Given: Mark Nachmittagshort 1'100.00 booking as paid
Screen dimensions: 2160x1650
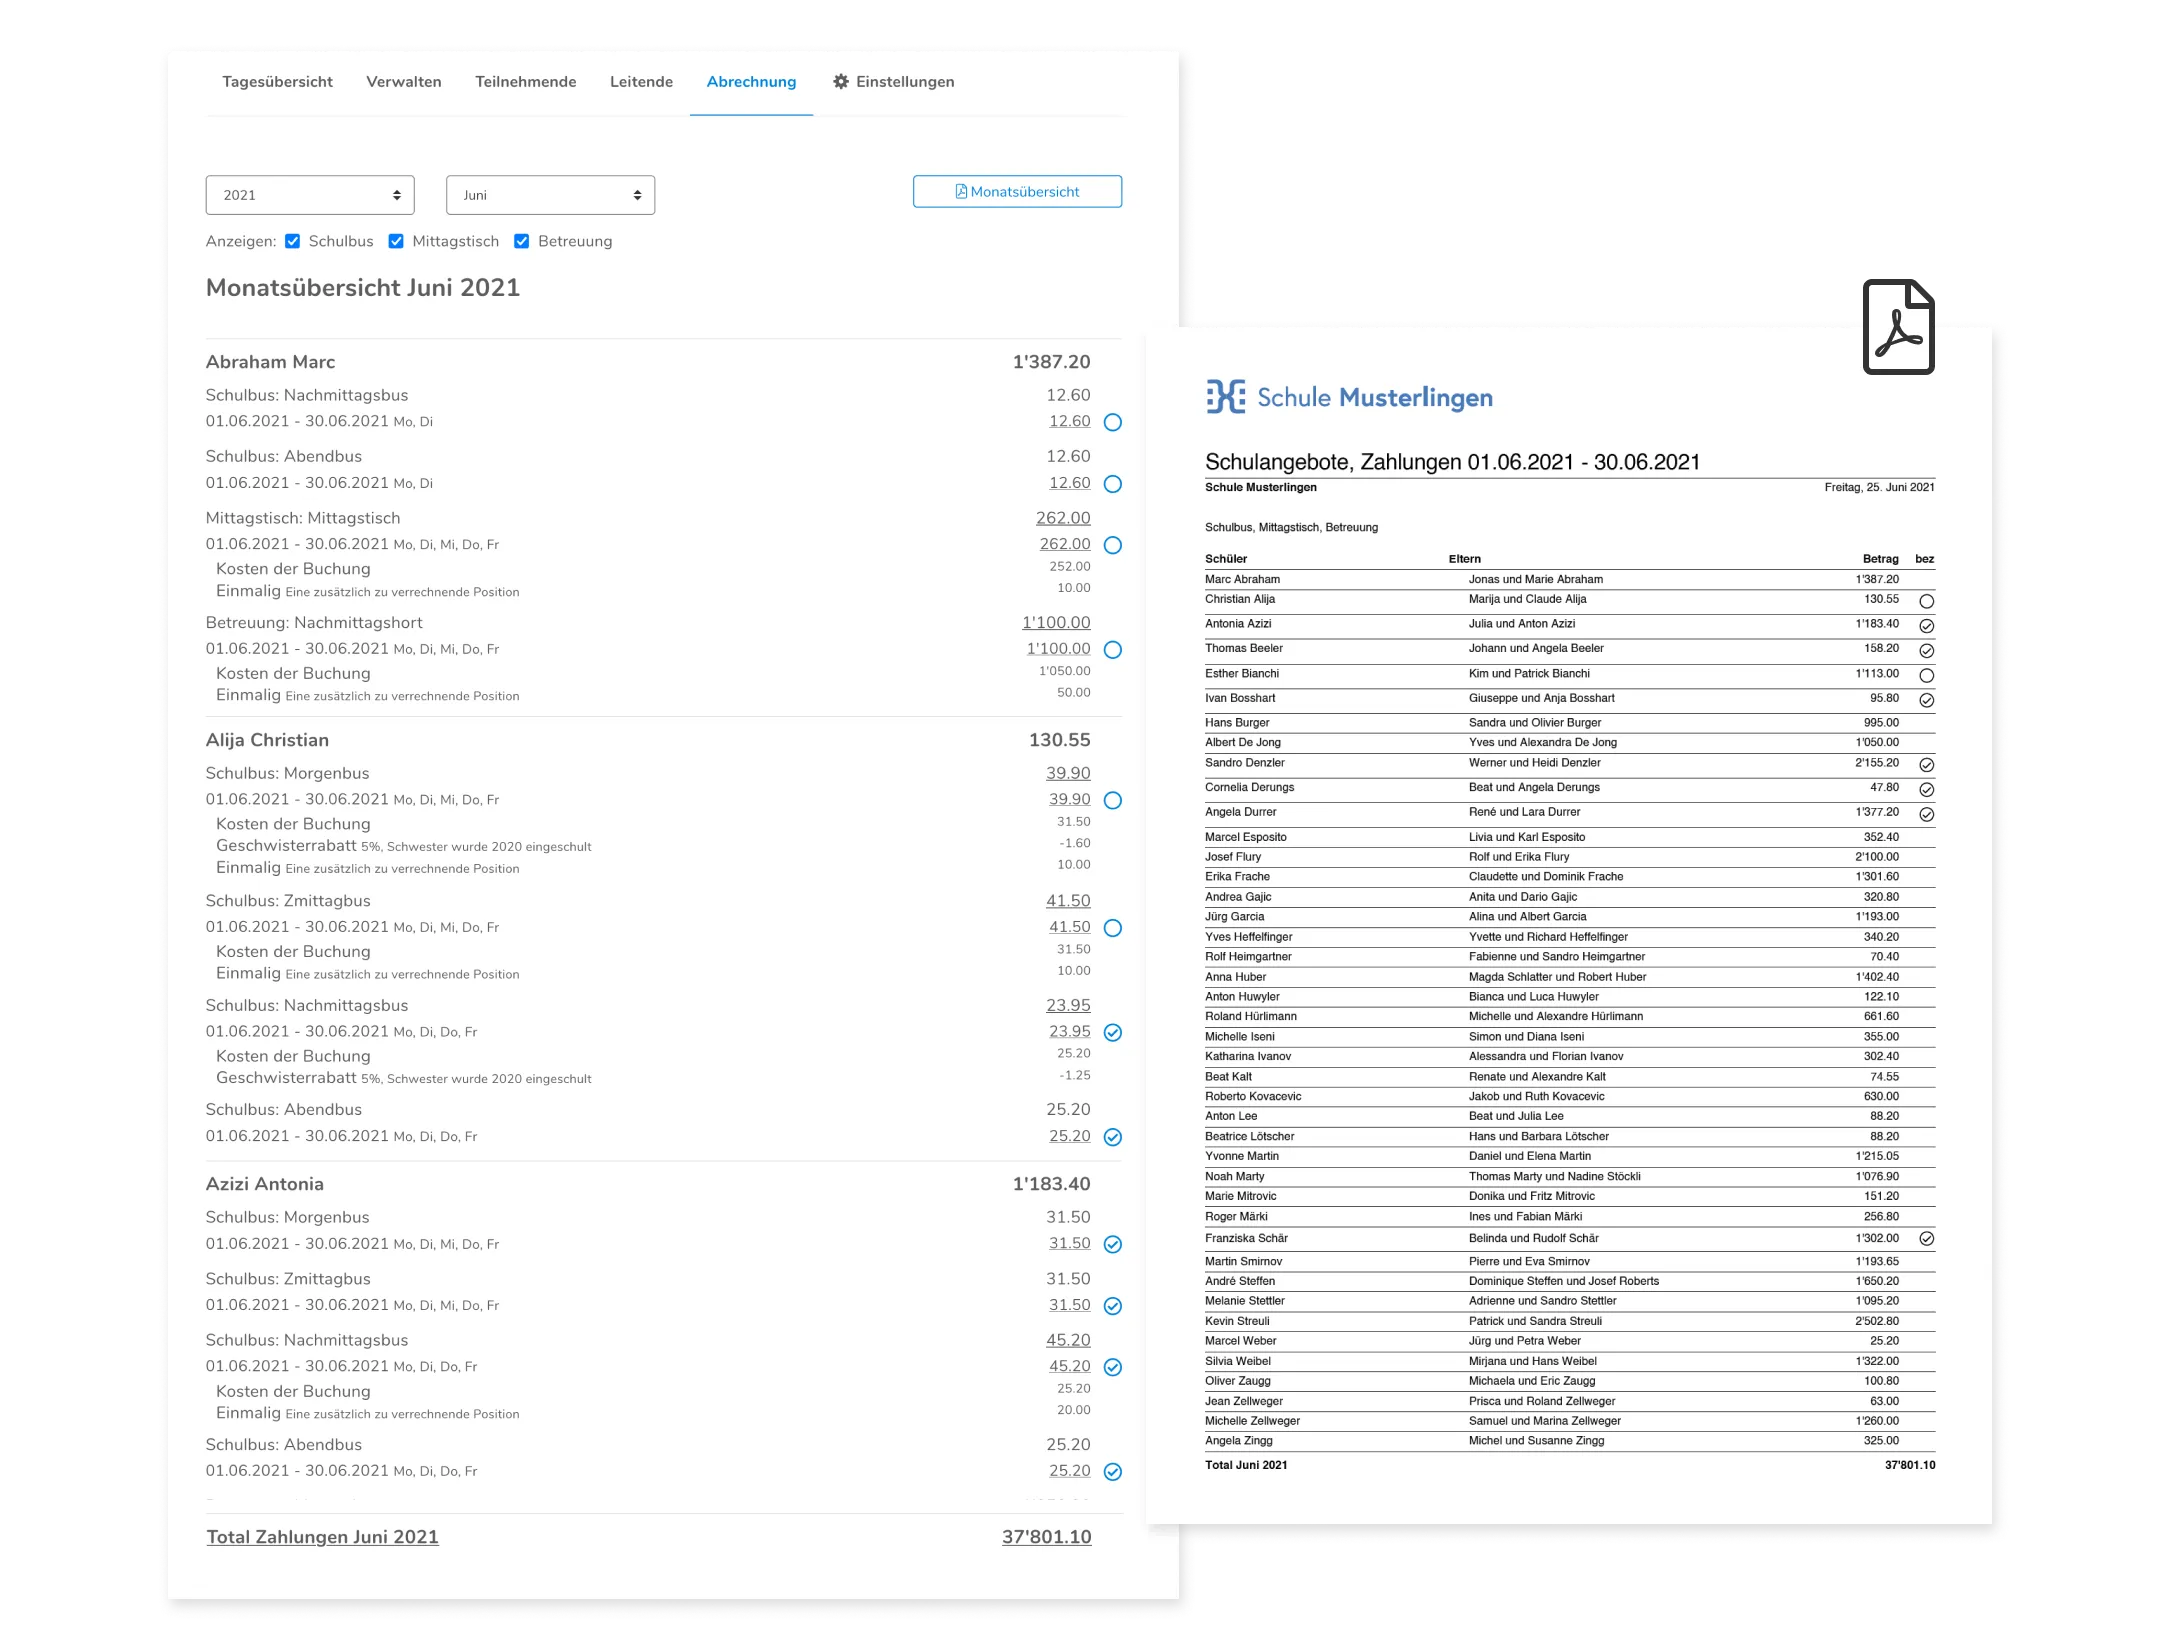Looking at the screenshot, I should (x=1112, y=650).
